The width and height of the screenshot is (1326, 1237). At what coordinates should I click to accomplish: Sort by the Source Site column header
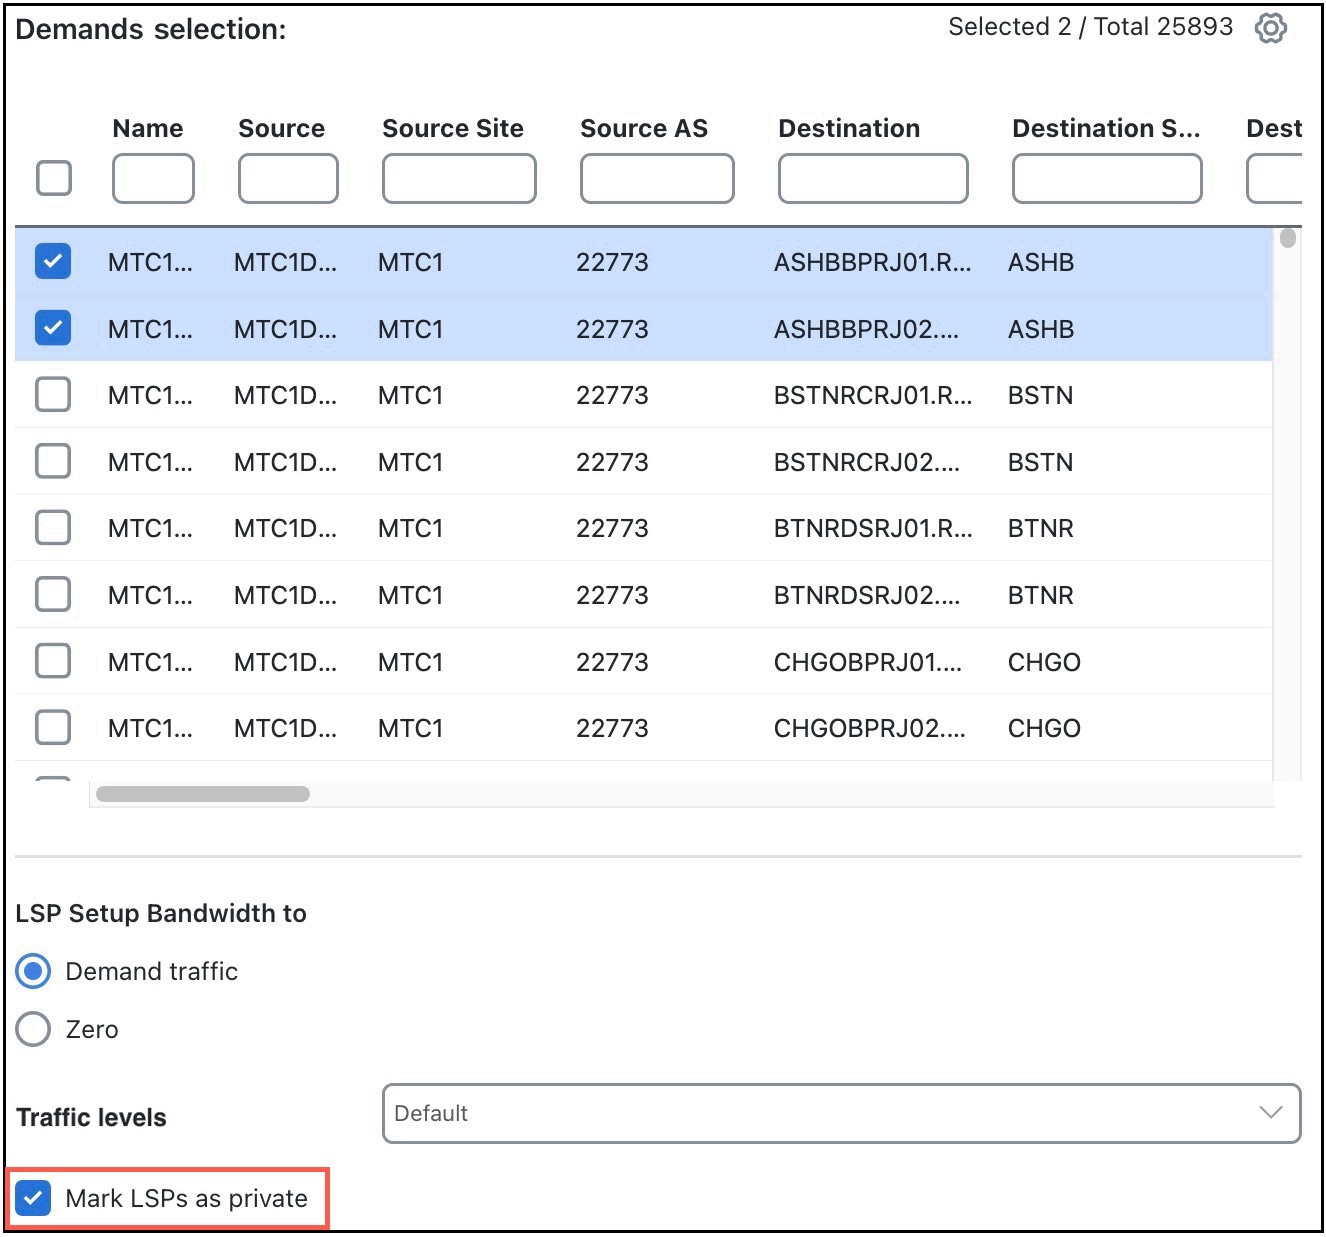[x=453, y=128]
